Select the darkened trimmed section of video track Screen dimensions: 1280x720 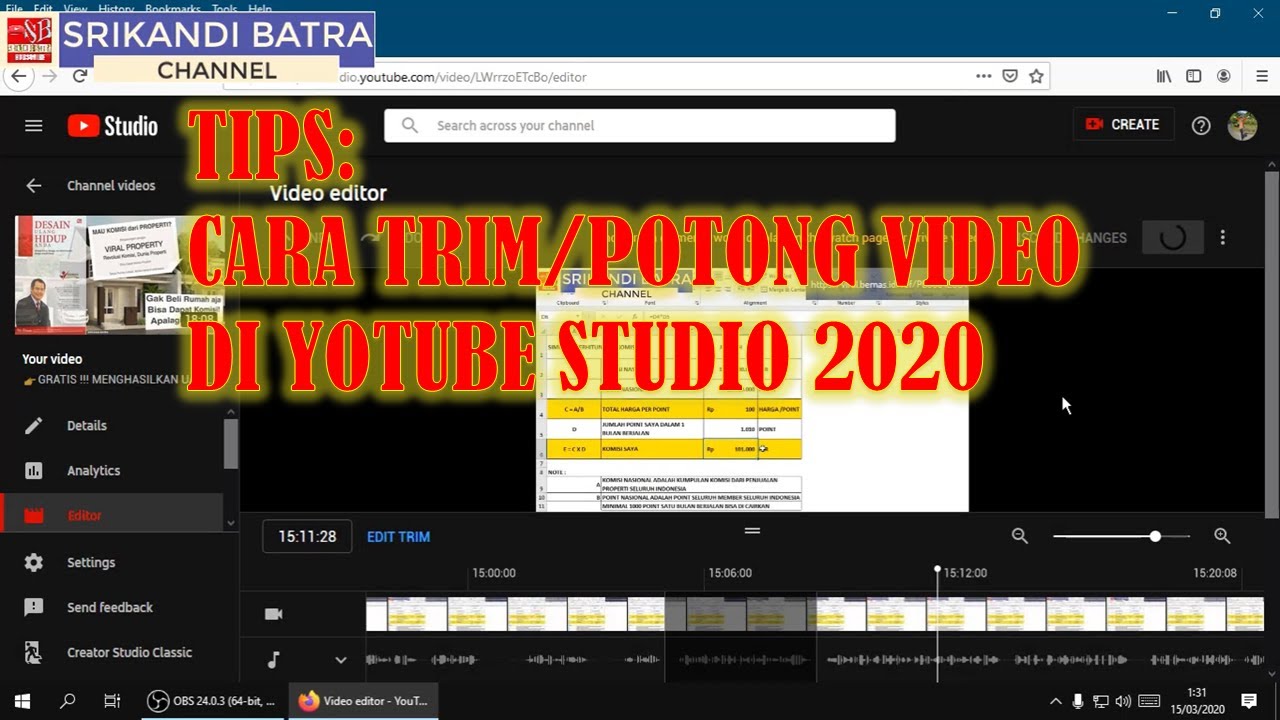740,614
